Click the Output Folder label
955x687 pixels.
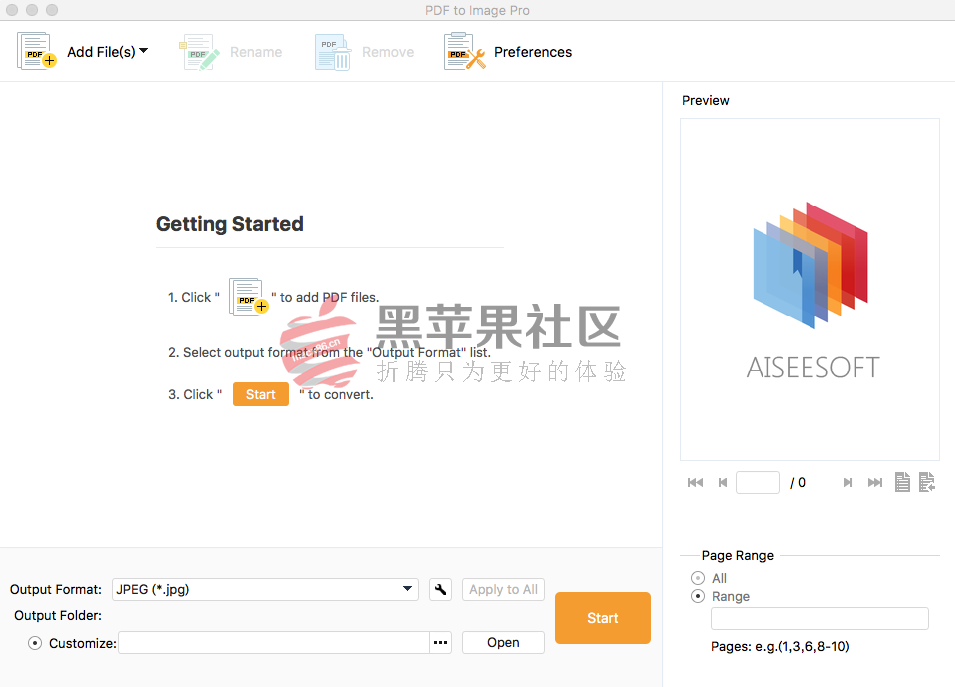(58, 615)
